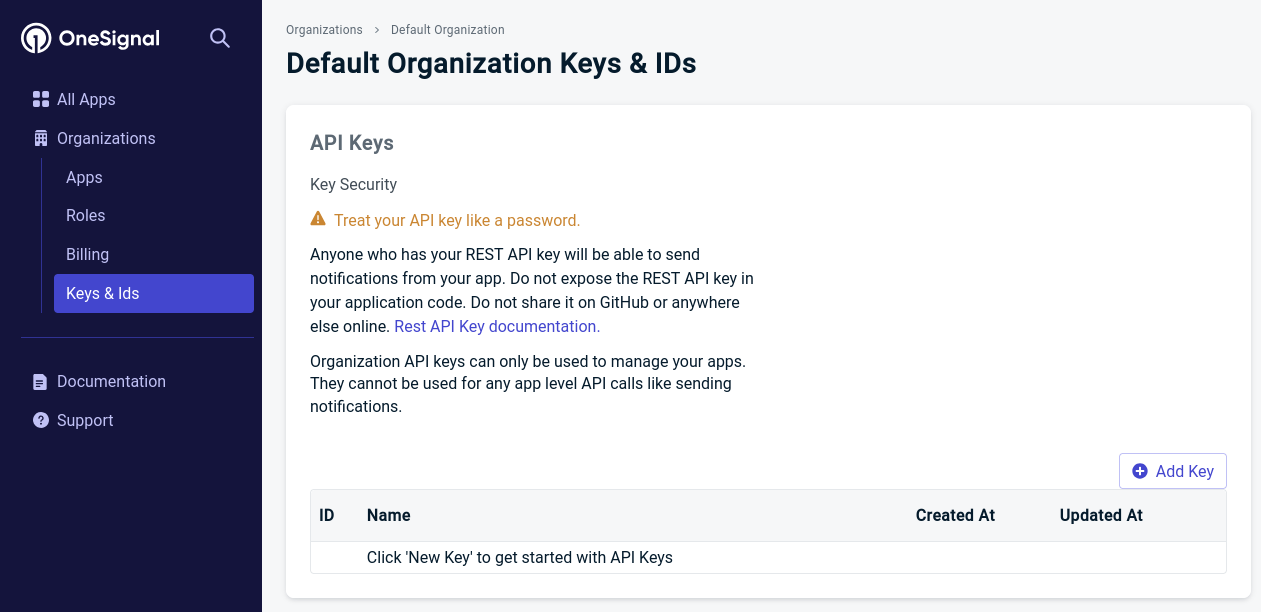Viewport: 1261px width, 612px height.
Task: Open the Billing section
Action: click(x=87, y=254)
